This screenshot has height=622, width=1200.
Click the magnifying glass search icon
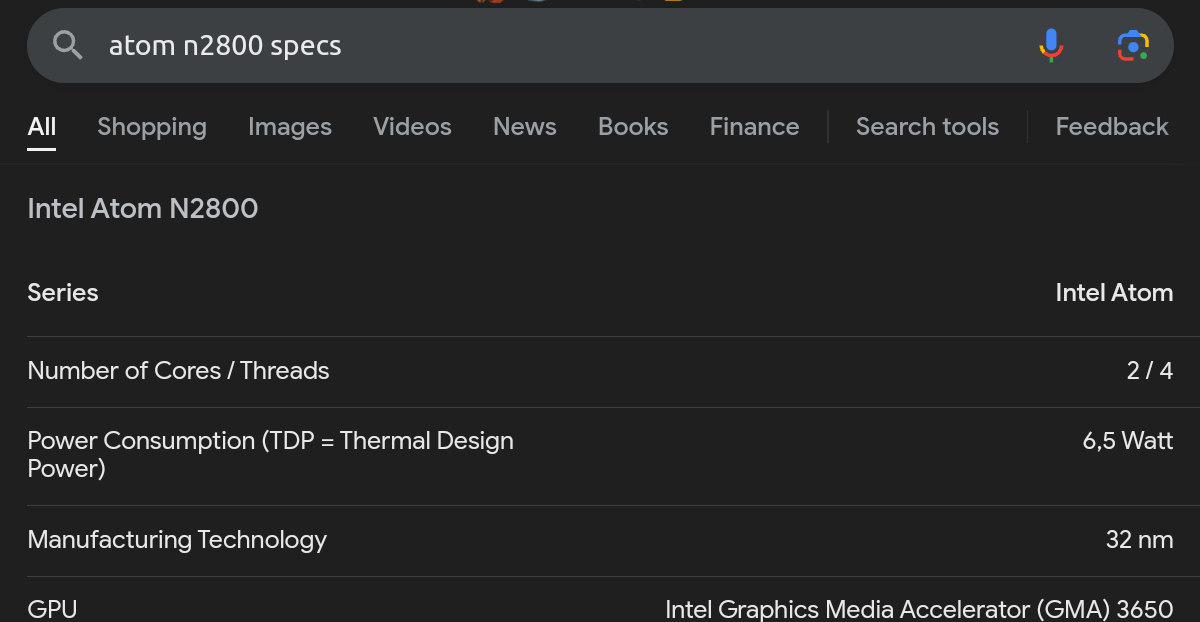click(x=68, y=45)
